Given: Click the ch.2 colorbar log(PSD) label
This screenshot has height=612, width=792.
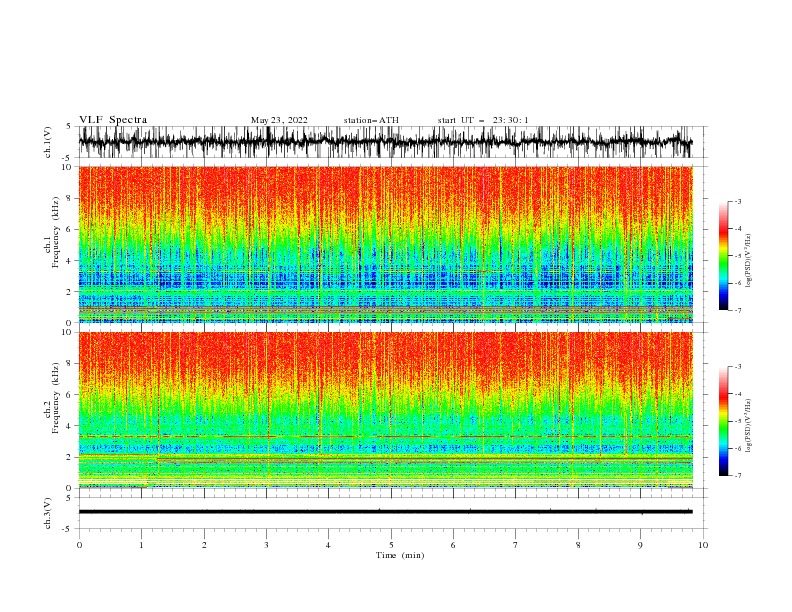Looking at the screenshot, I should (748, 426).
